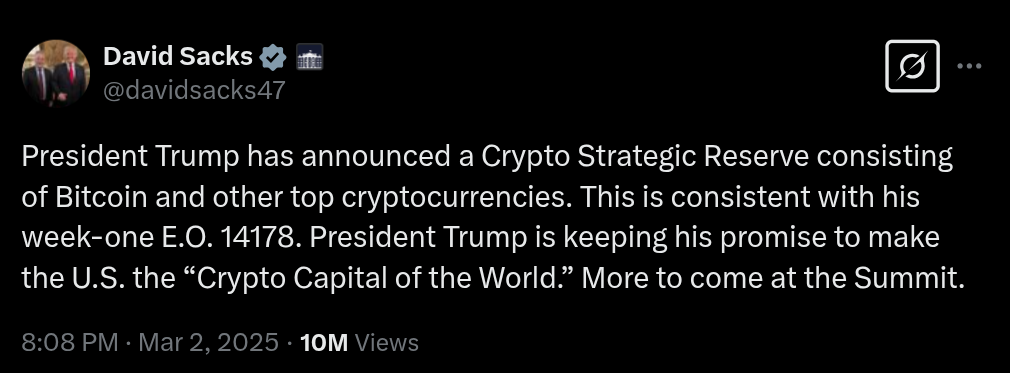
Task: Click the 10M view count
Action: click(324, 343)
